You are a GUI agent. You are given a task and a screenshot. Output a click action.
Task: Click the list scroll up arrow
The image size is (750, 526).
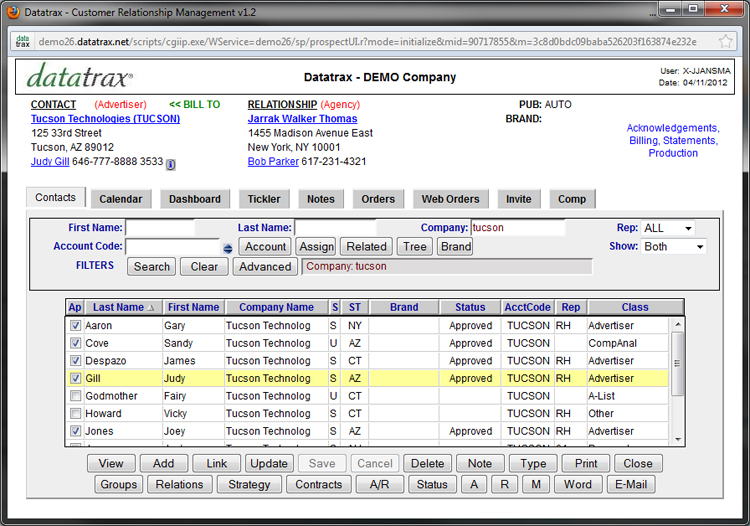coord(677,325)
